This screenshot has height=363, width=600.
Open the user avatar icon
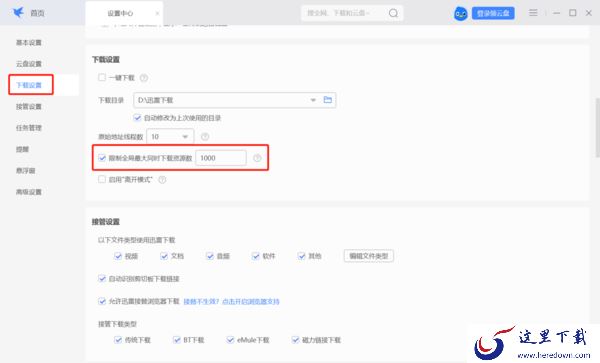coord(461,14)
